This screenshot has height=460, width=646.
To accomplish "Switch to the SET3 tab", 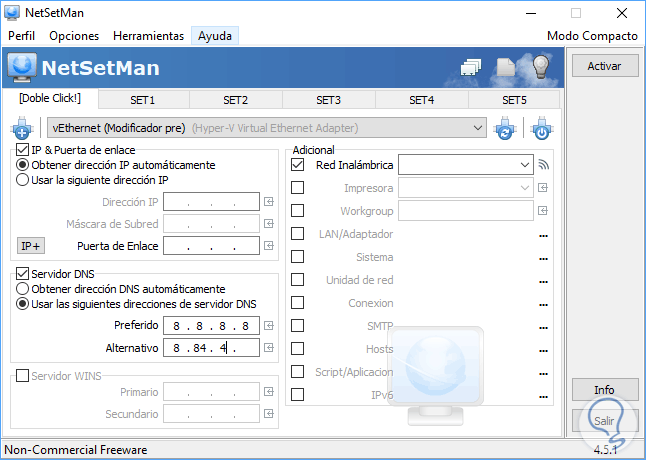I will click(328, 100).
